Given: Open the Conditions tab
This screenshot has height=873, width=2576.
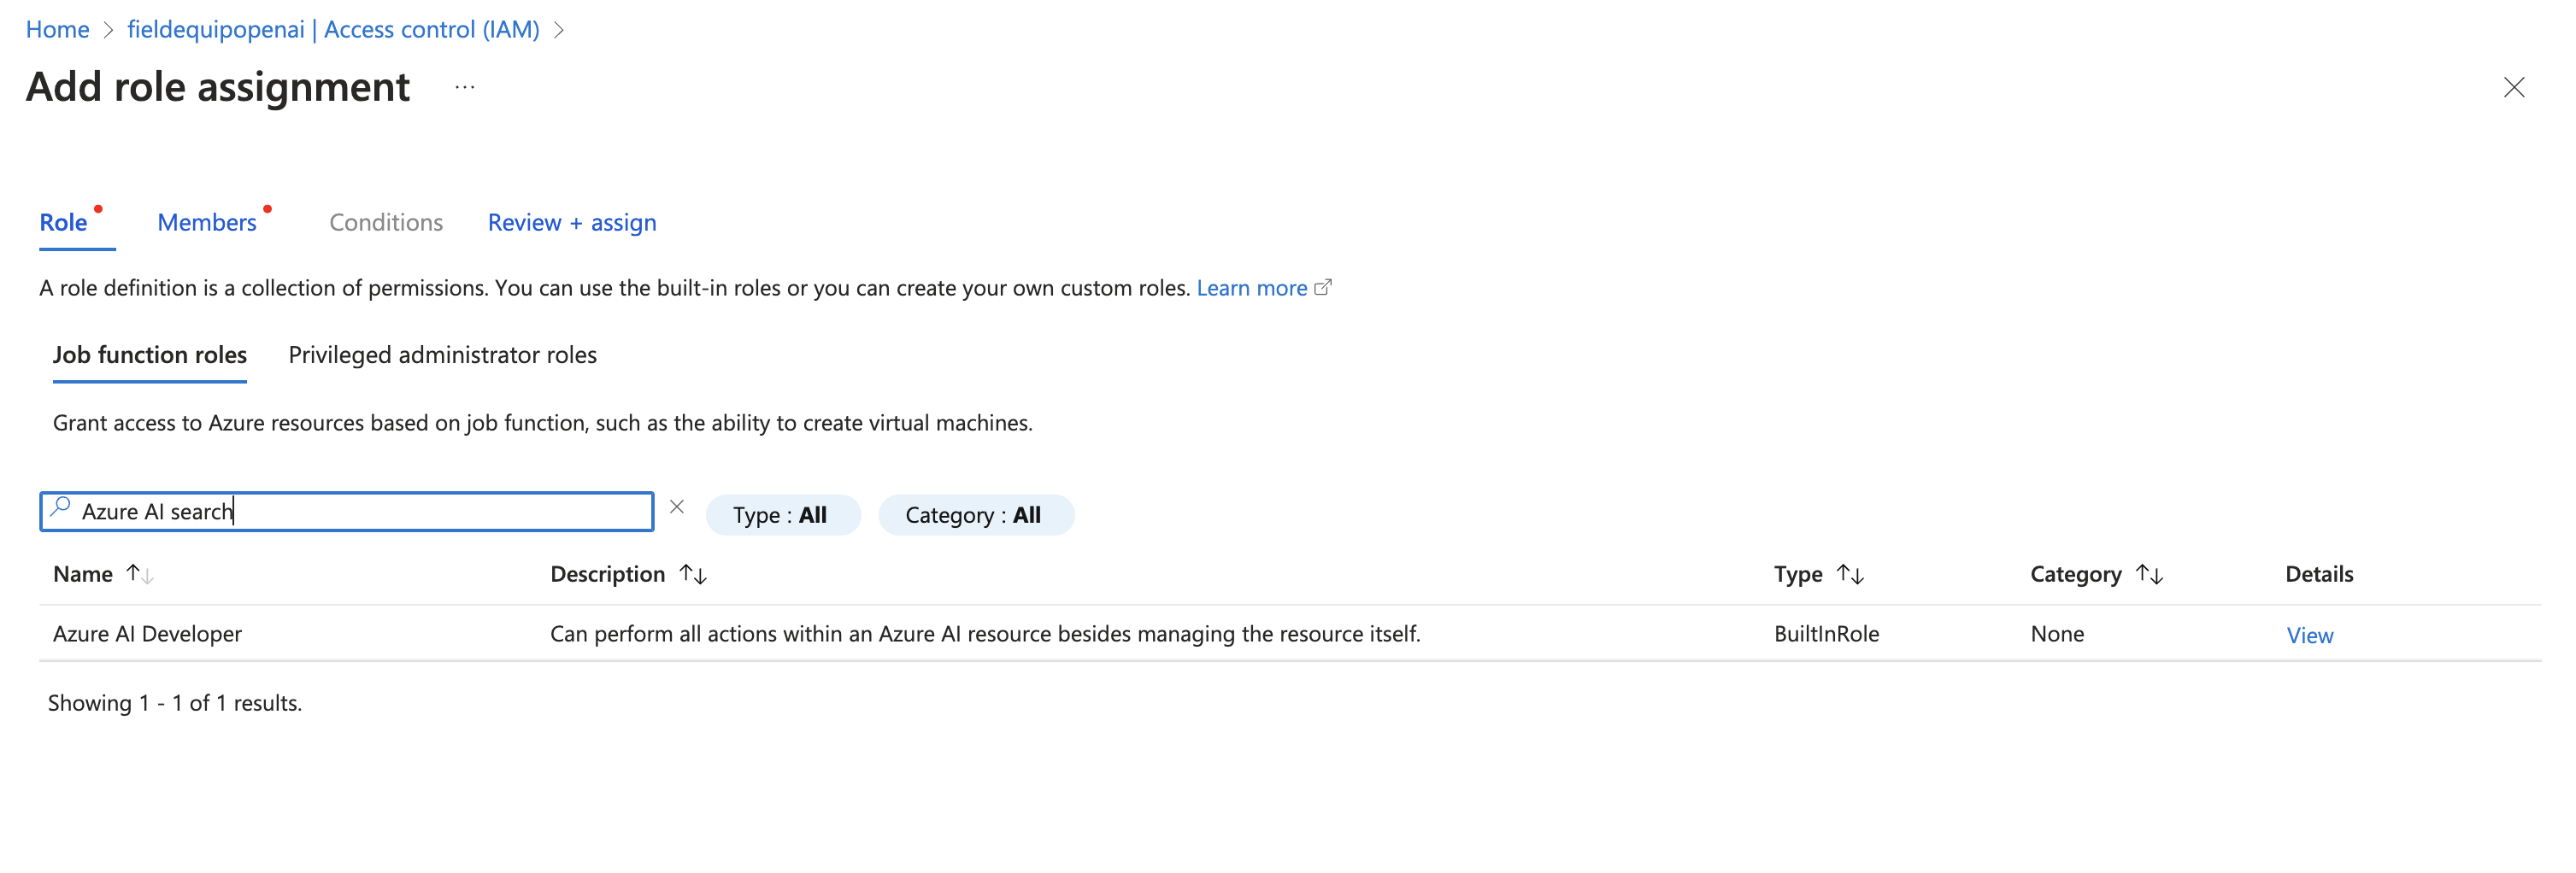Looking at the screenshot, I should 386,222.
